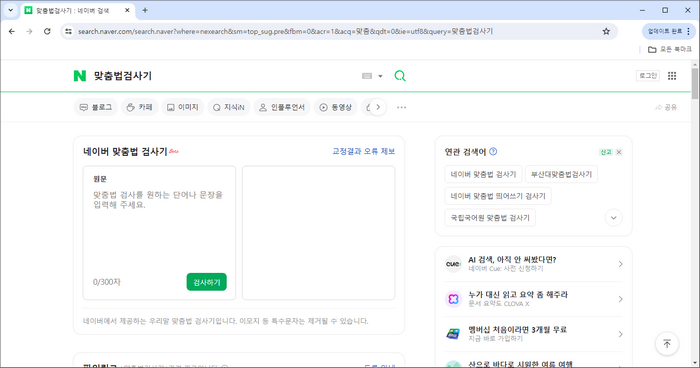Open the on-screen keyboard icon

[367, 76]
